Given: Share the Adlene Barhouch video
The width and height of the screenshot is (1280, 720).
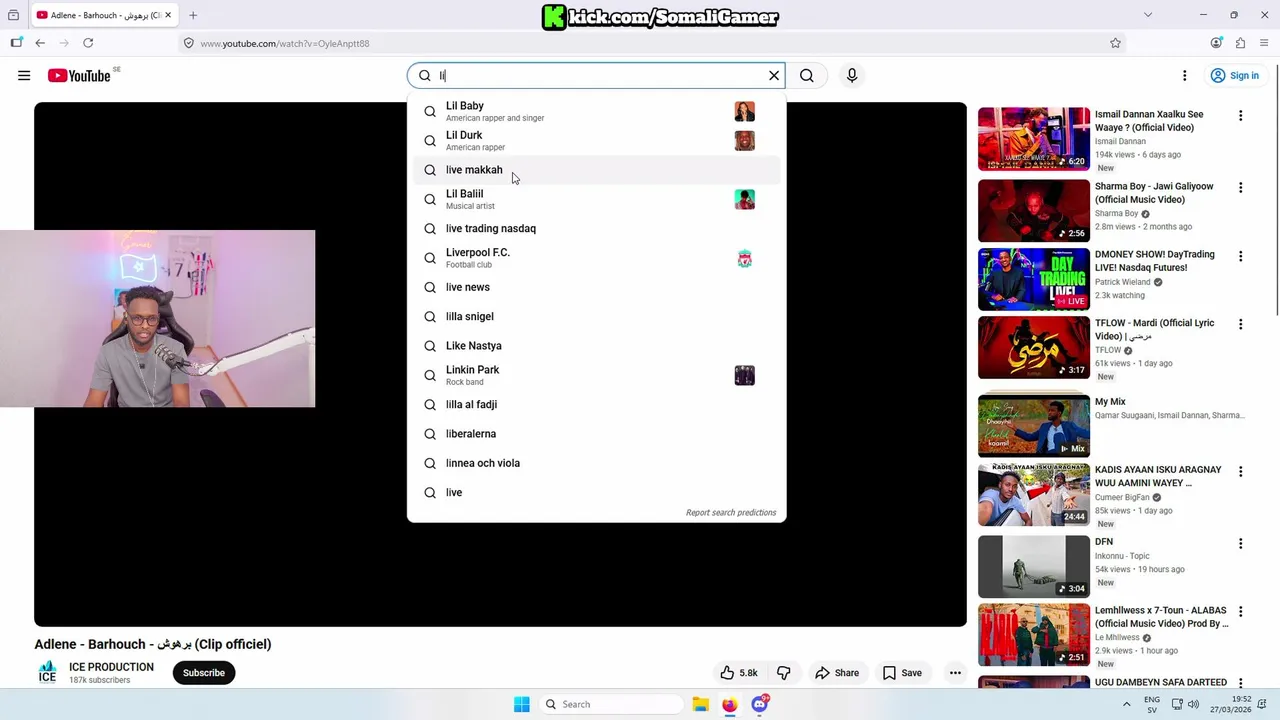Looking at the screenshot, I should pos(836,673).
